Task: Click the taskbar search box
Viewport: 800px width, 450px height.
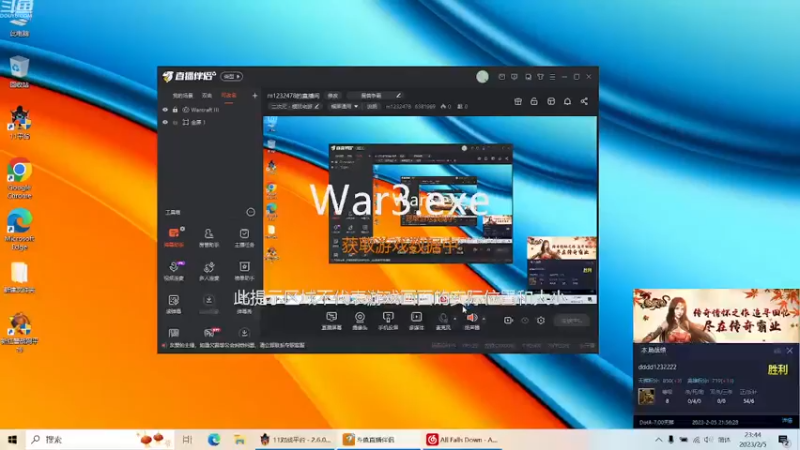Action: (x=100, y=439)
